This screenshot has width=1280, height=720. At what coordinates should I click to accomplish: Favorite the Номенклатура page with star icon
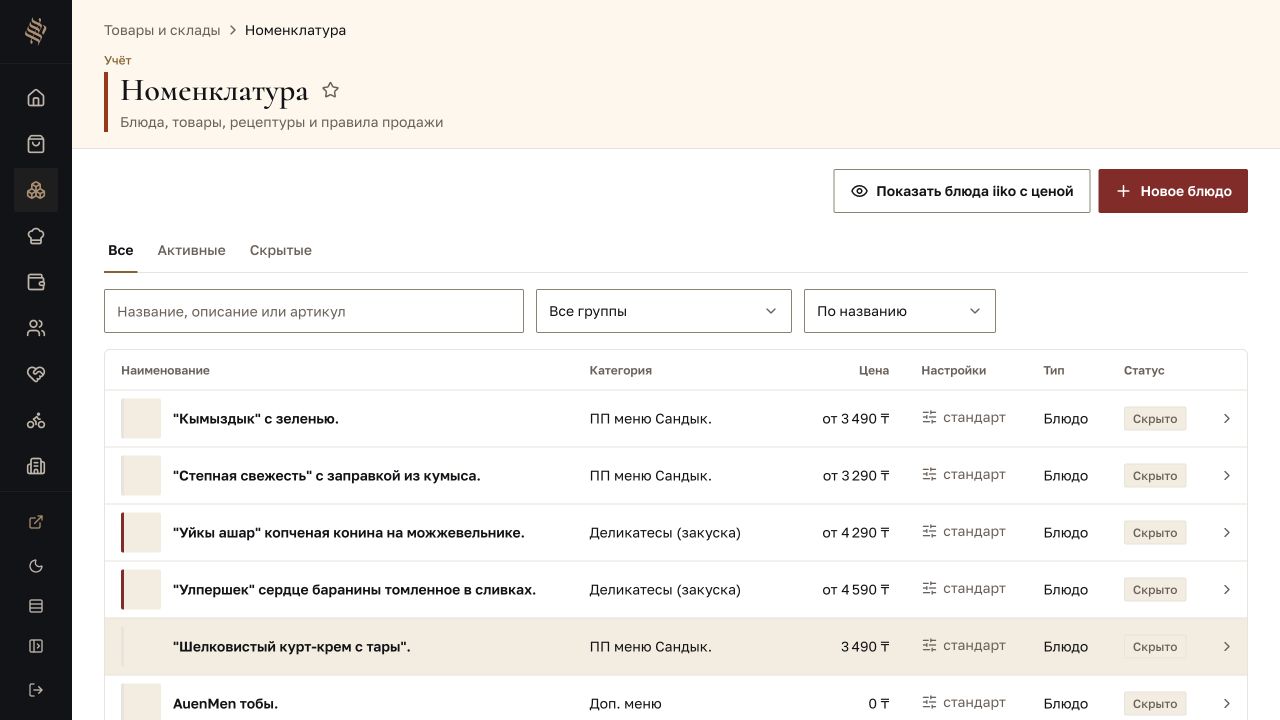(331, 91)
